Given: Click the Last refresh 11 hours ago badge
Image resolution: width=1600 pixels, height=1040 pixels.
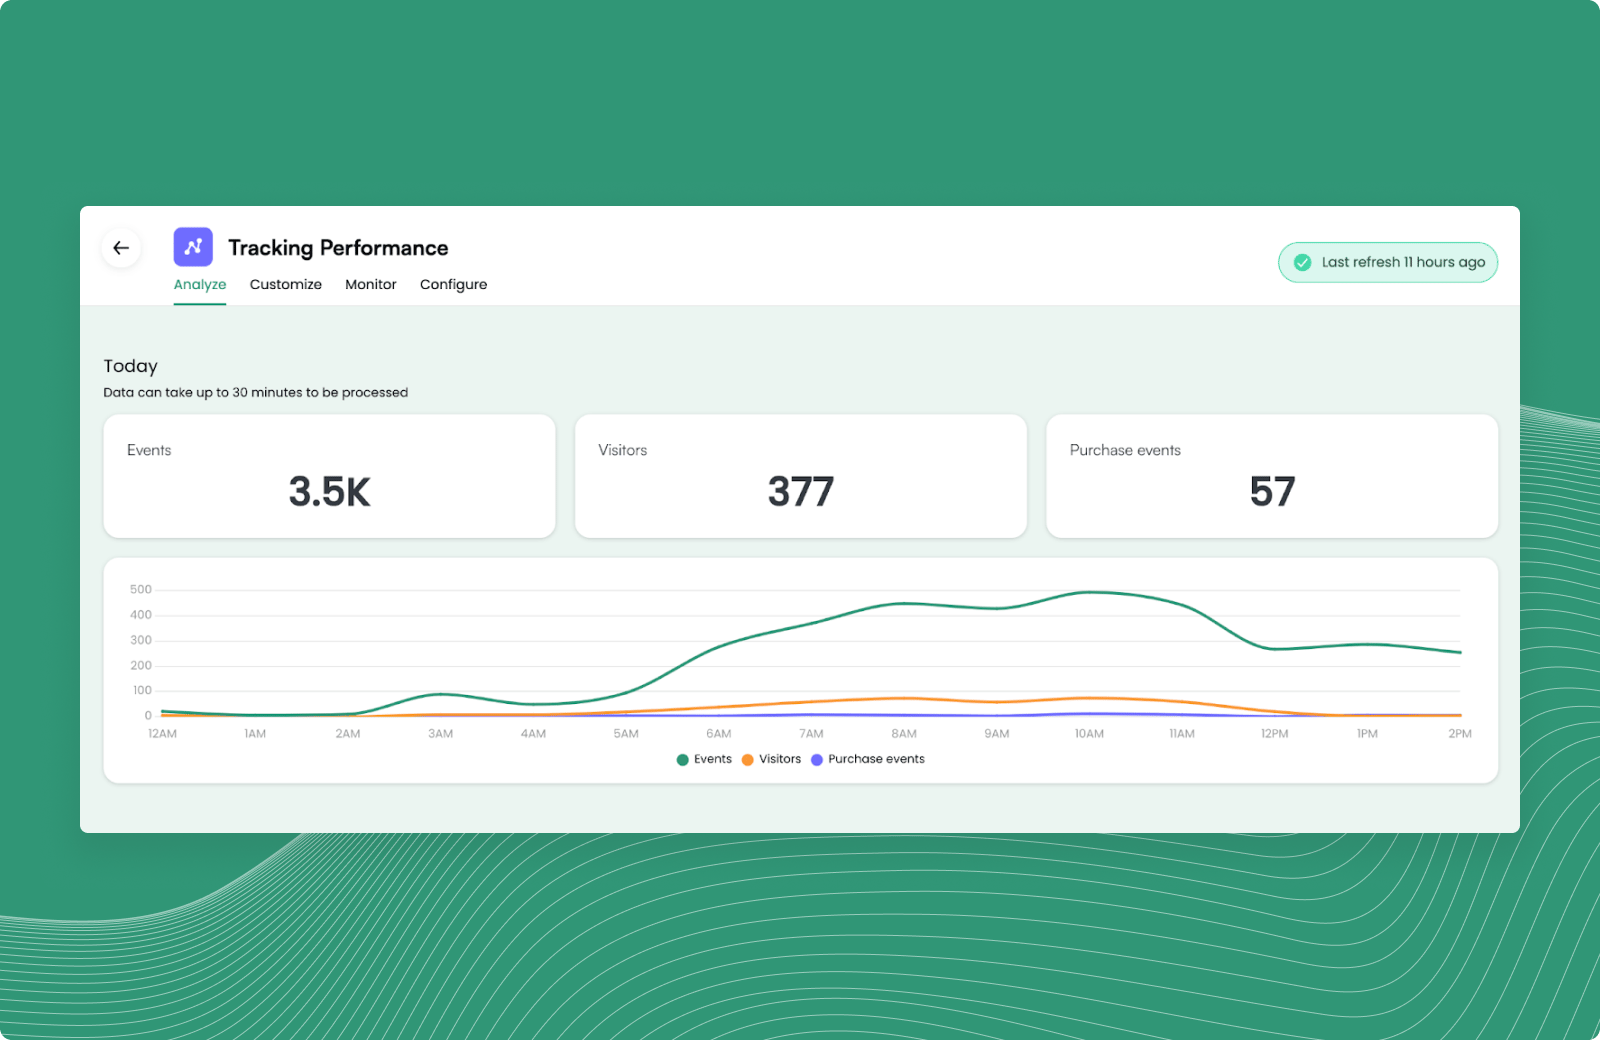Looking at the screenshot, I should click(1388, 263).
